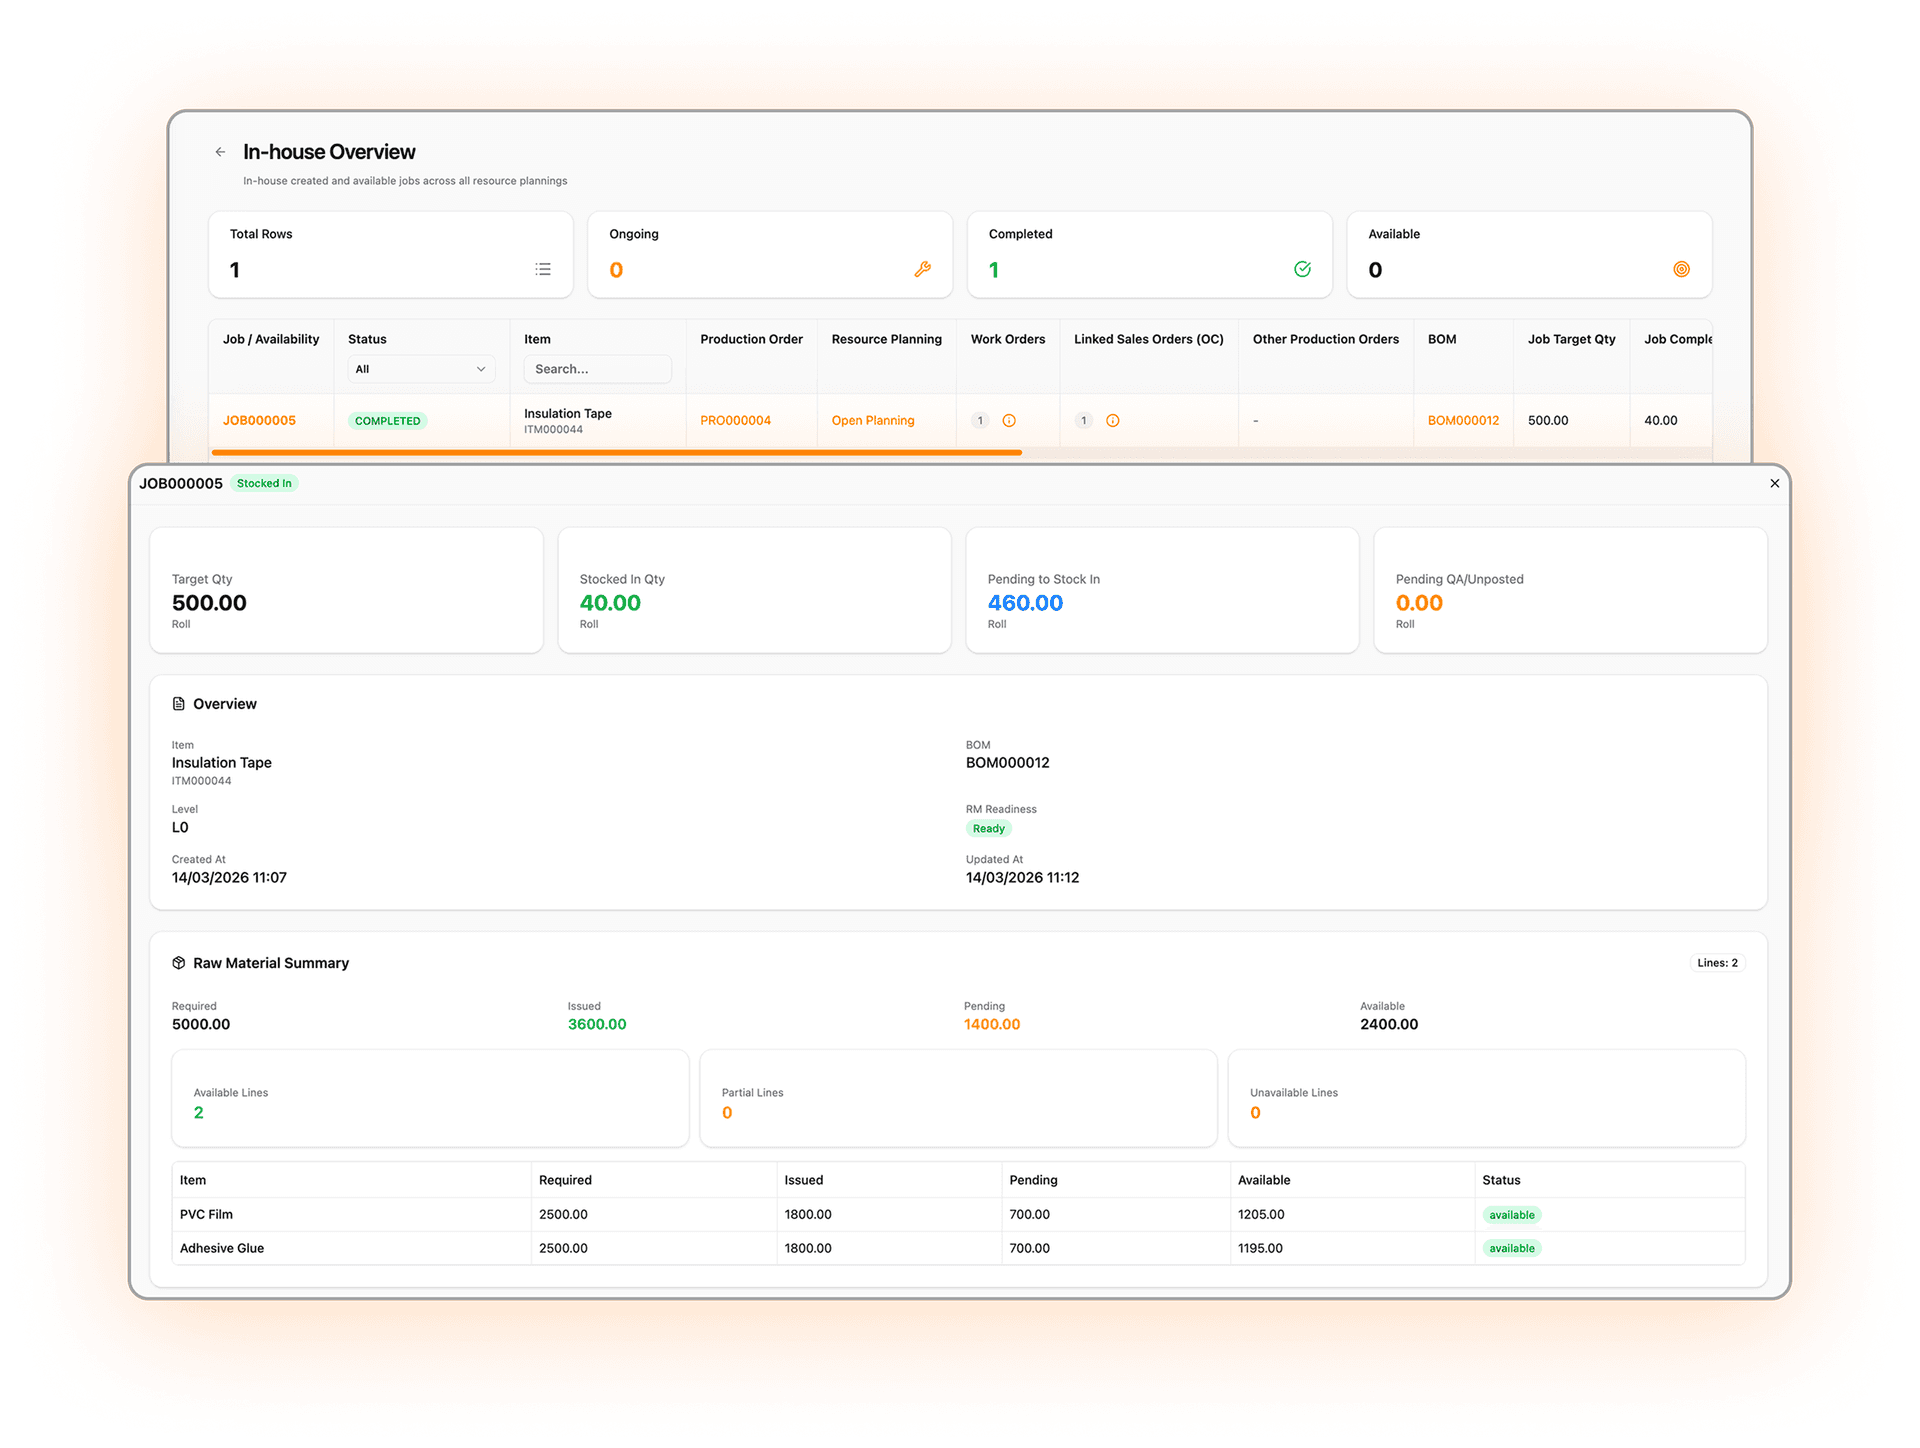1920x1448 pixels.
Task: Click the Completed summary card
Action: [1150, 254]
